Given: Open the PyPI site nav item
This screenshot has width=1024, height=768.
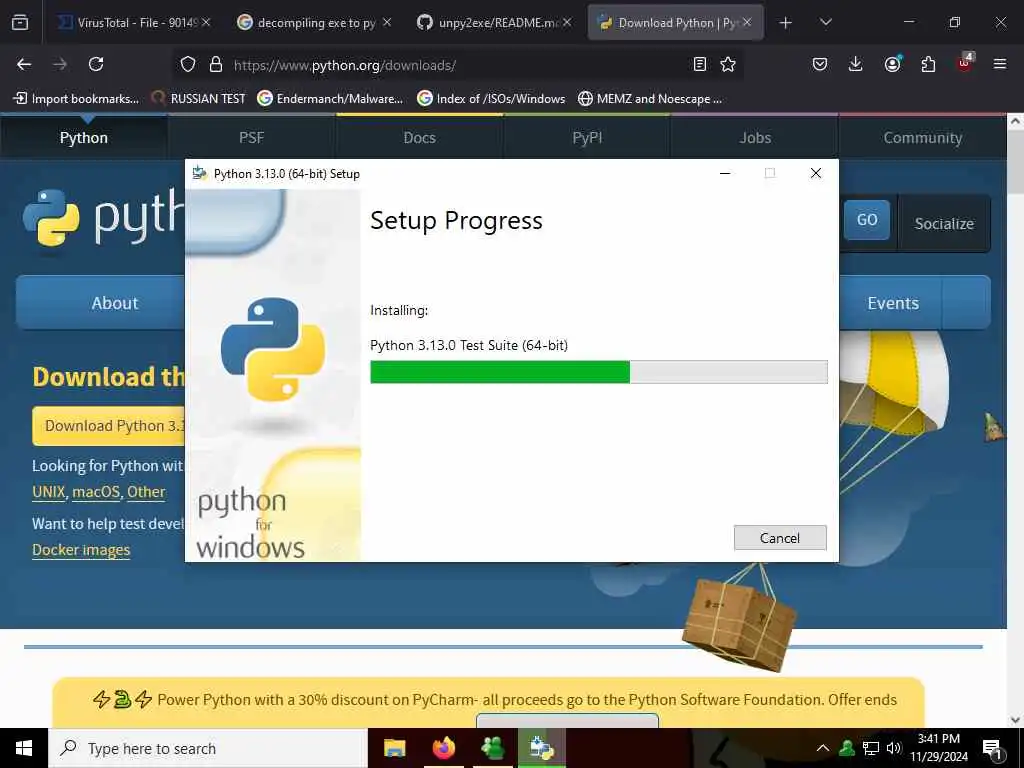Looking at the screenshot, I should coord(587,138).
